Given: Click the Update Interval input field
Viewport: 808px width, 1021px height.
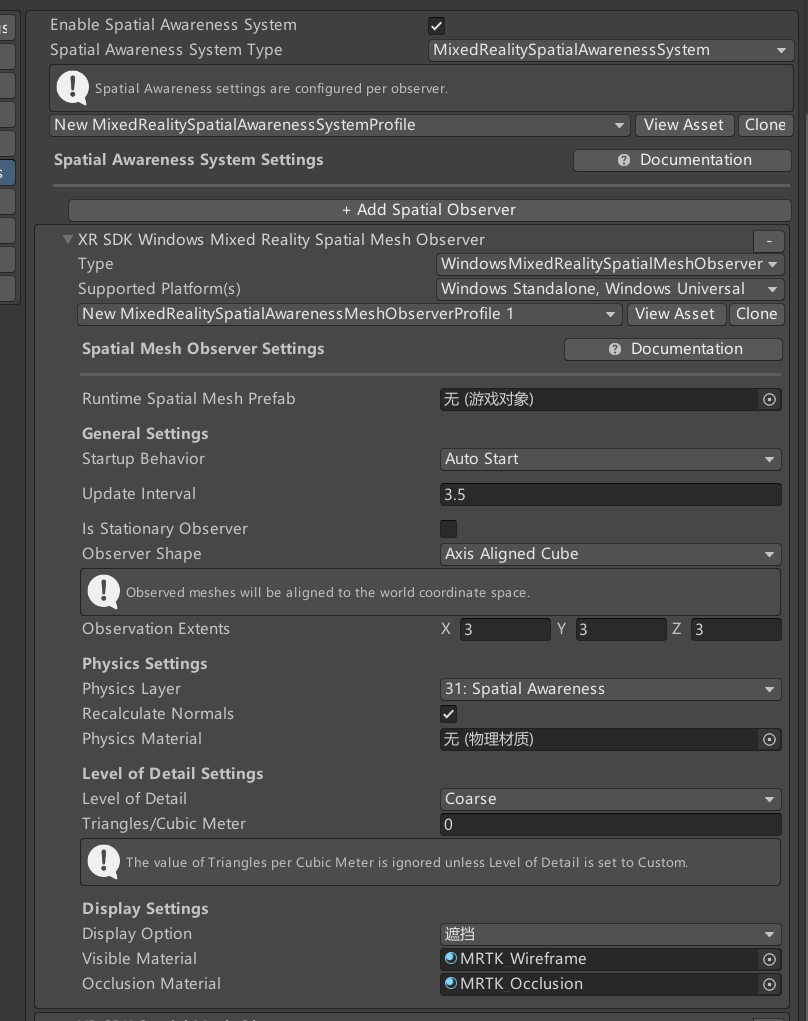Looking at the screenshot, I should (610, 494).
